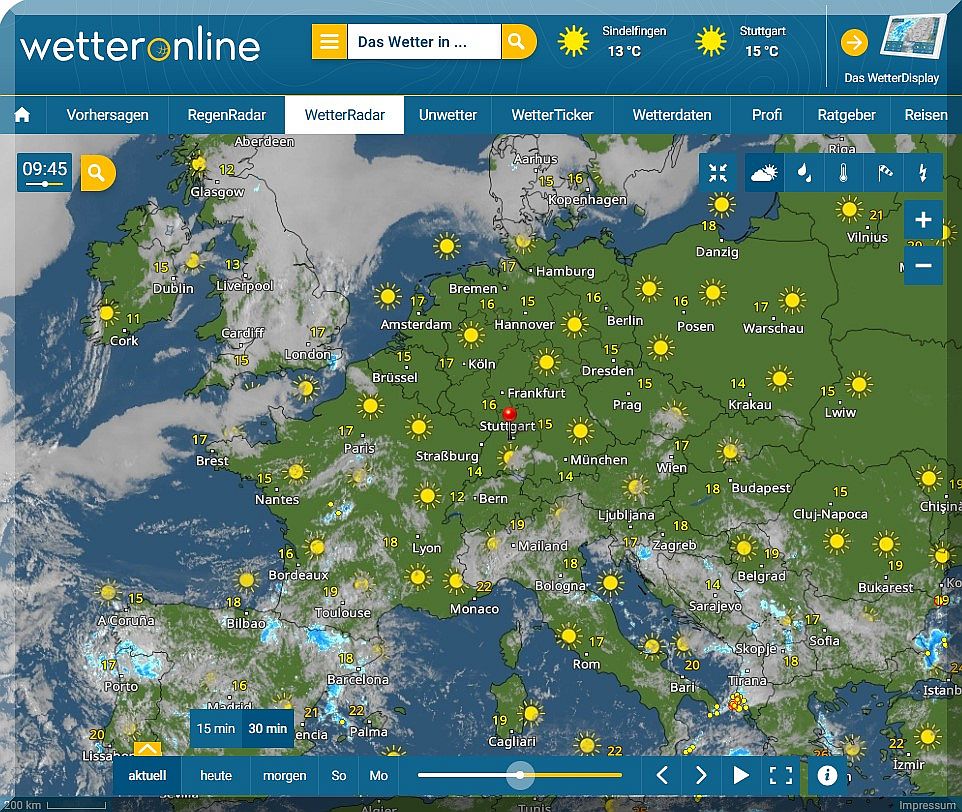Open the Unwetter tab
Screen dimensions: 962x812
click(x=448, y=115)
